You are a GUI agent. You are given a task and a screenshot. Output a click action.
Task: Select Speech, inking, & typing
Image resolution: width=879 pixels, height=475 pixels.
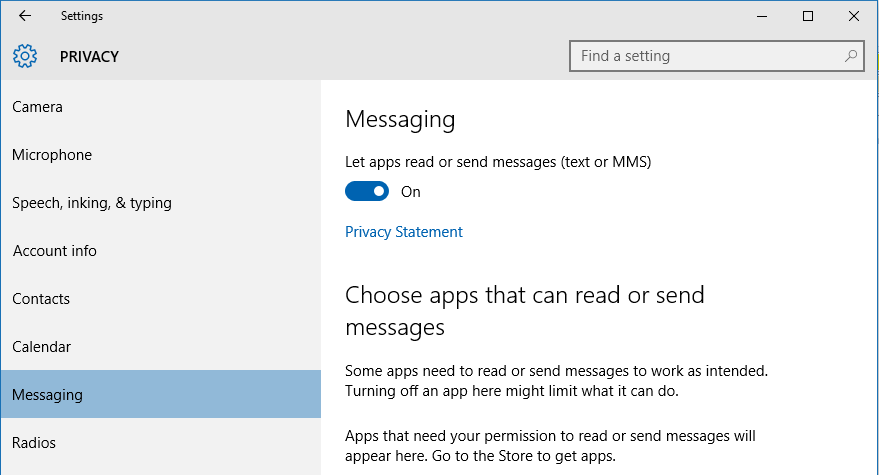click(x=161, y=202)
